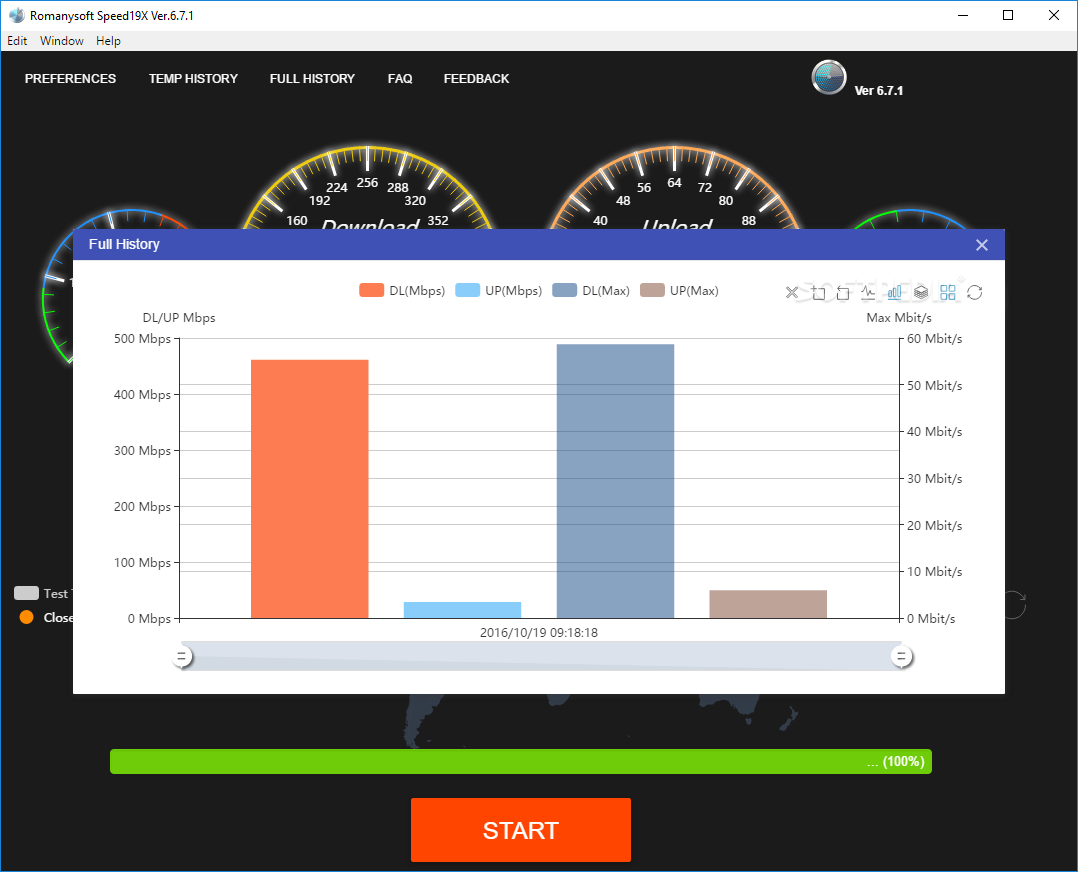Open the Edit menu
This screenshot has width=1078, height=872.
pyautogui.click(x=17, y=41)
